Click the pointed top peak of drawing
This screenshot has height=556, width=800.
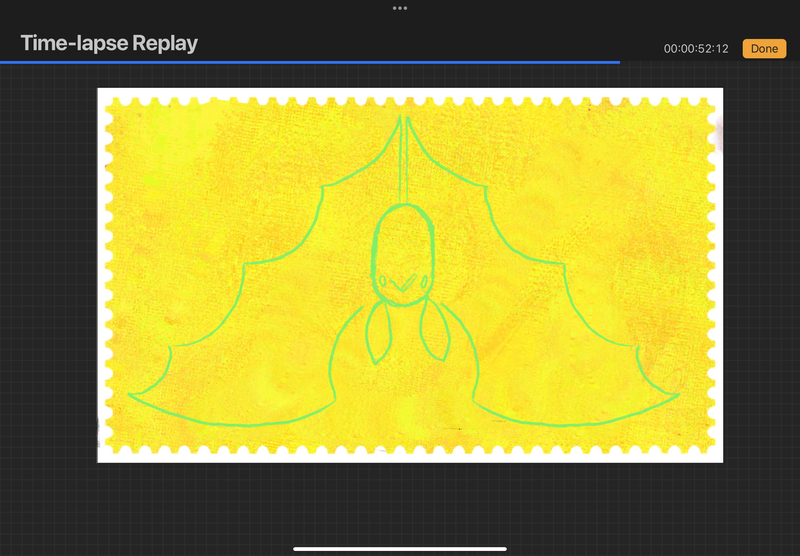pos(402,118)
